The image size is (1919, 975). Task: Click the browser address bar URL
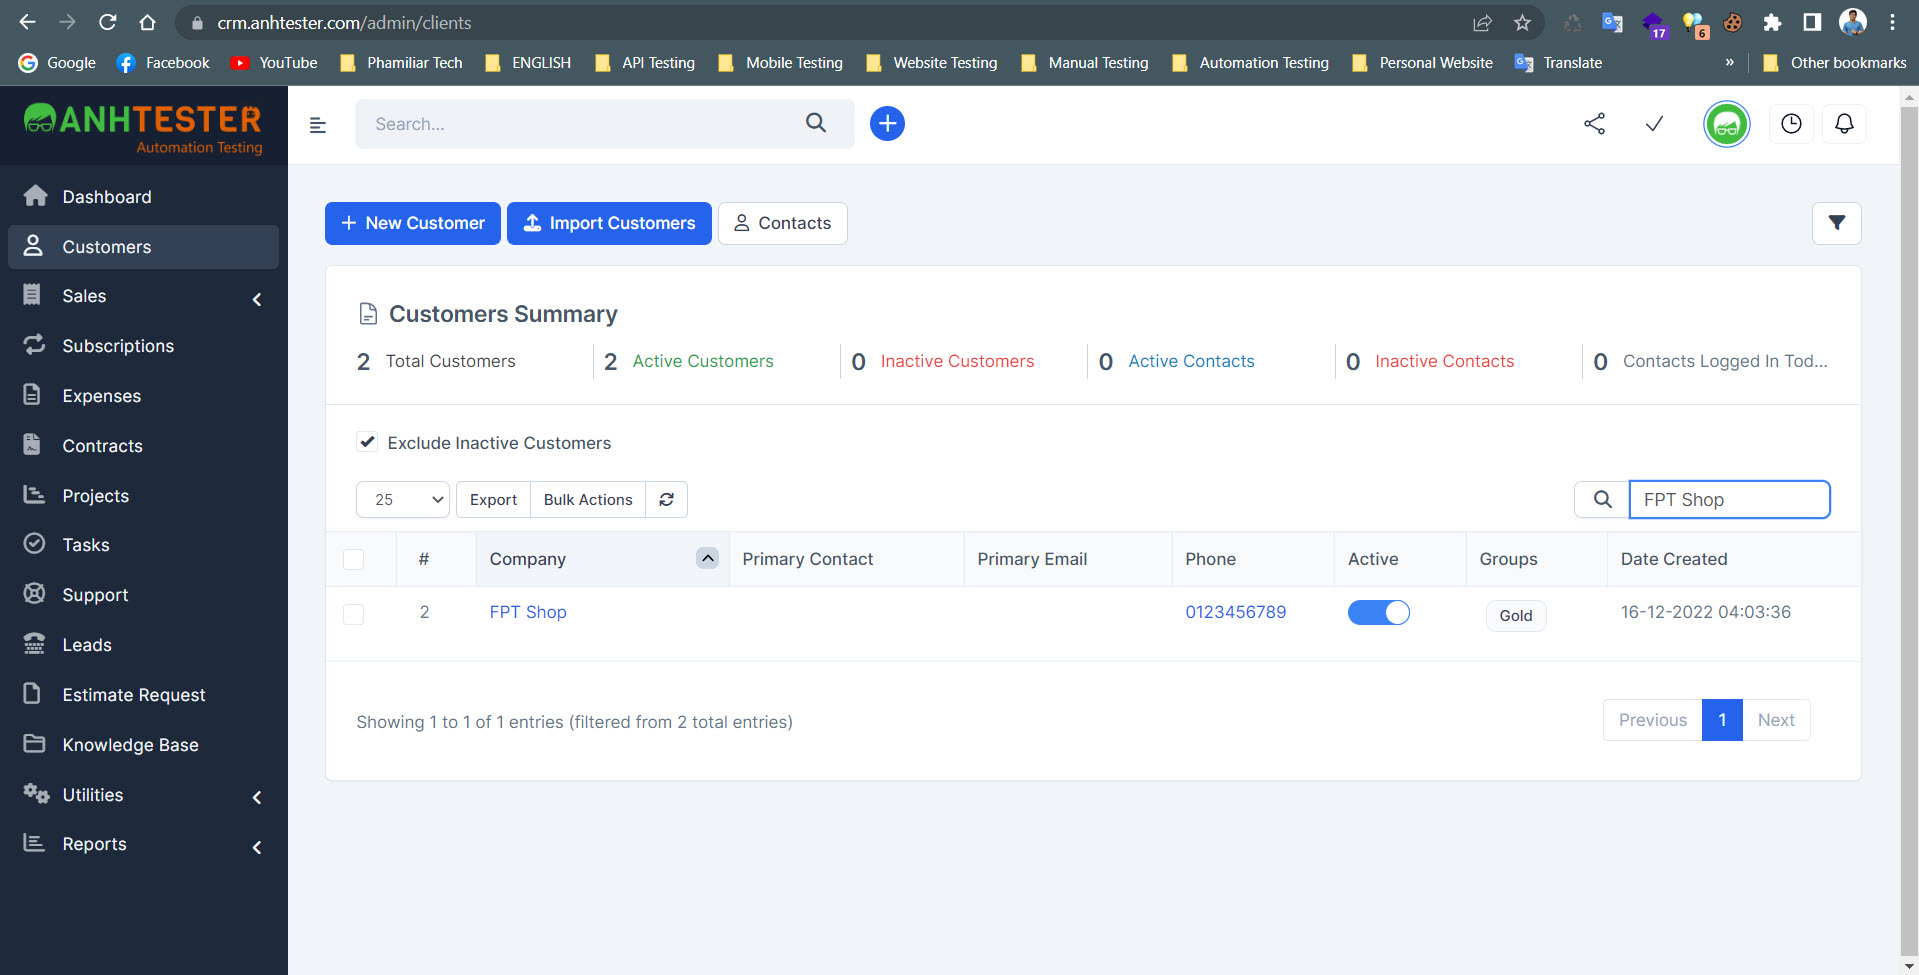point(344,22)
